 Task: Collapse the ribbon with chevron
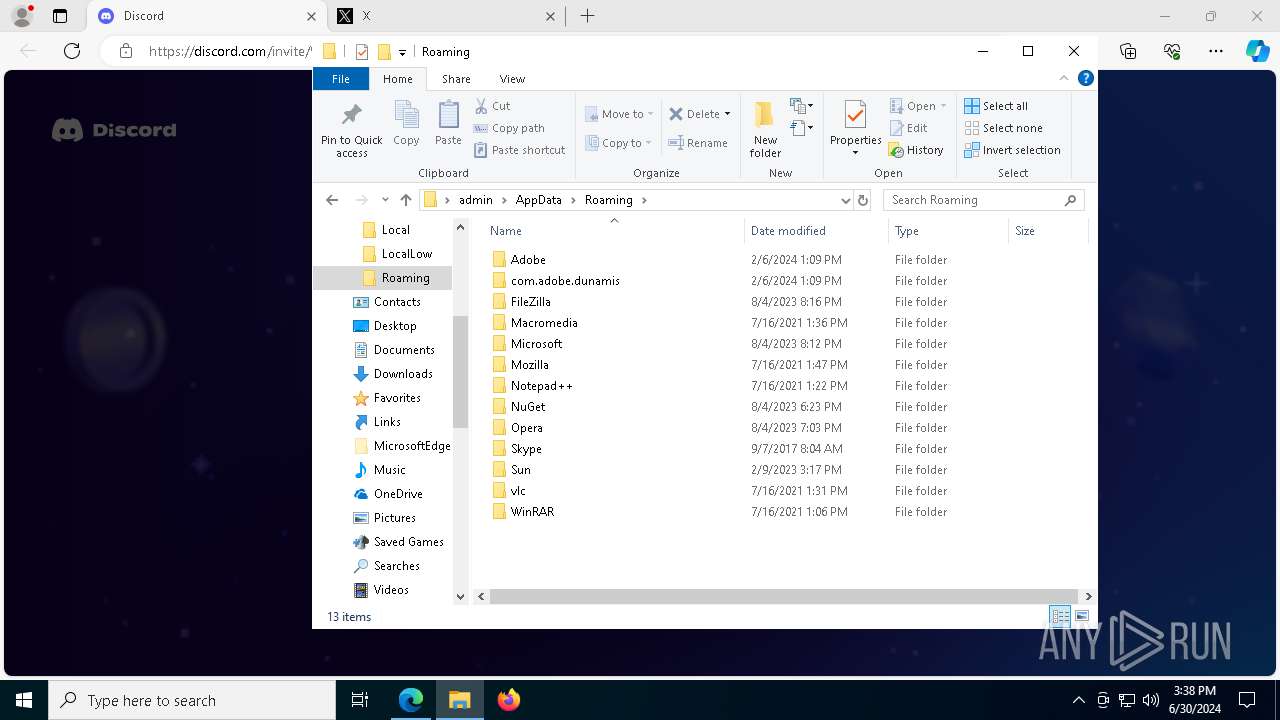tap(1064, 78)
